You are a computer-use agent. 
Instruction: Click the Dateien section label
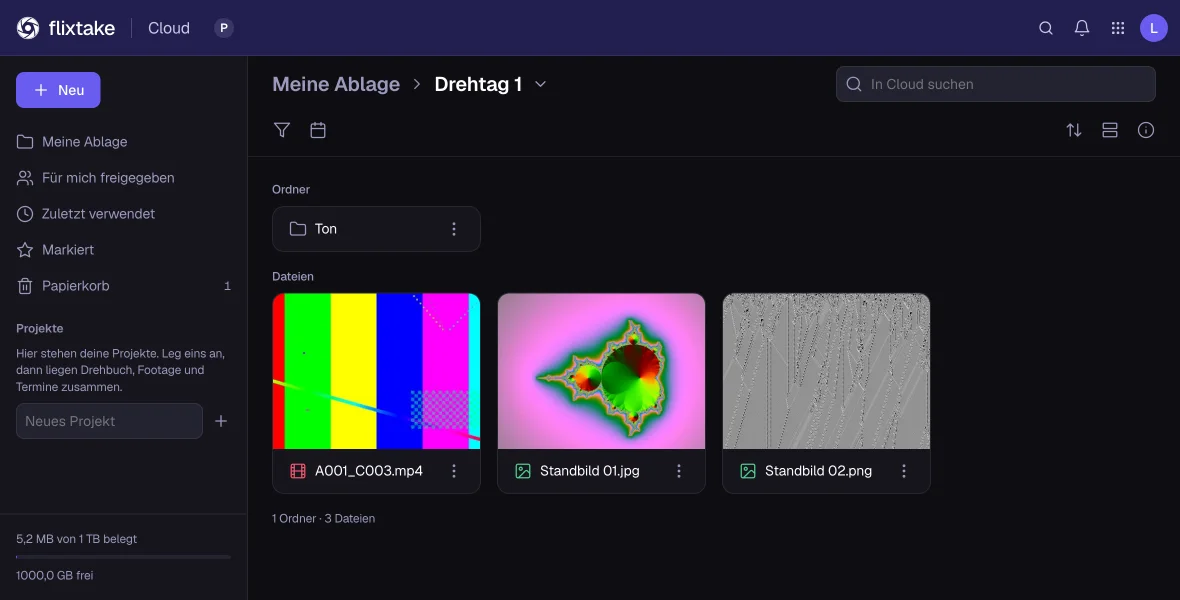tap(293, 276)
